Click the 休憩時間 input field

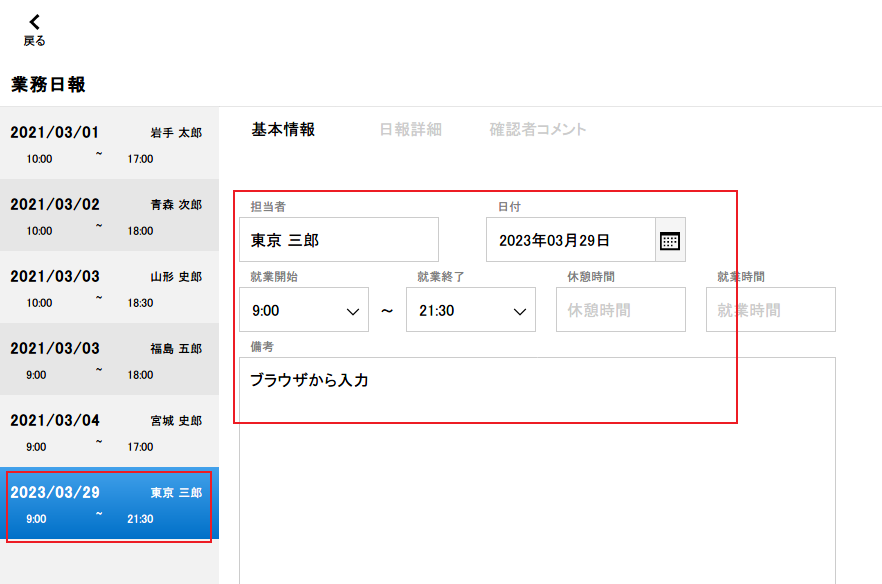click(620, 310)
